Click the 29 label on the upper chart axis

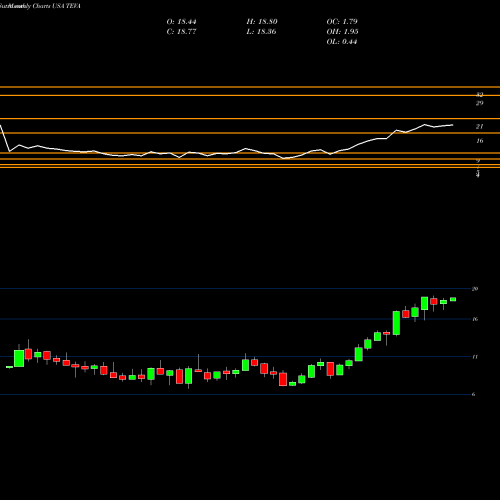click(x=479, y=103)
